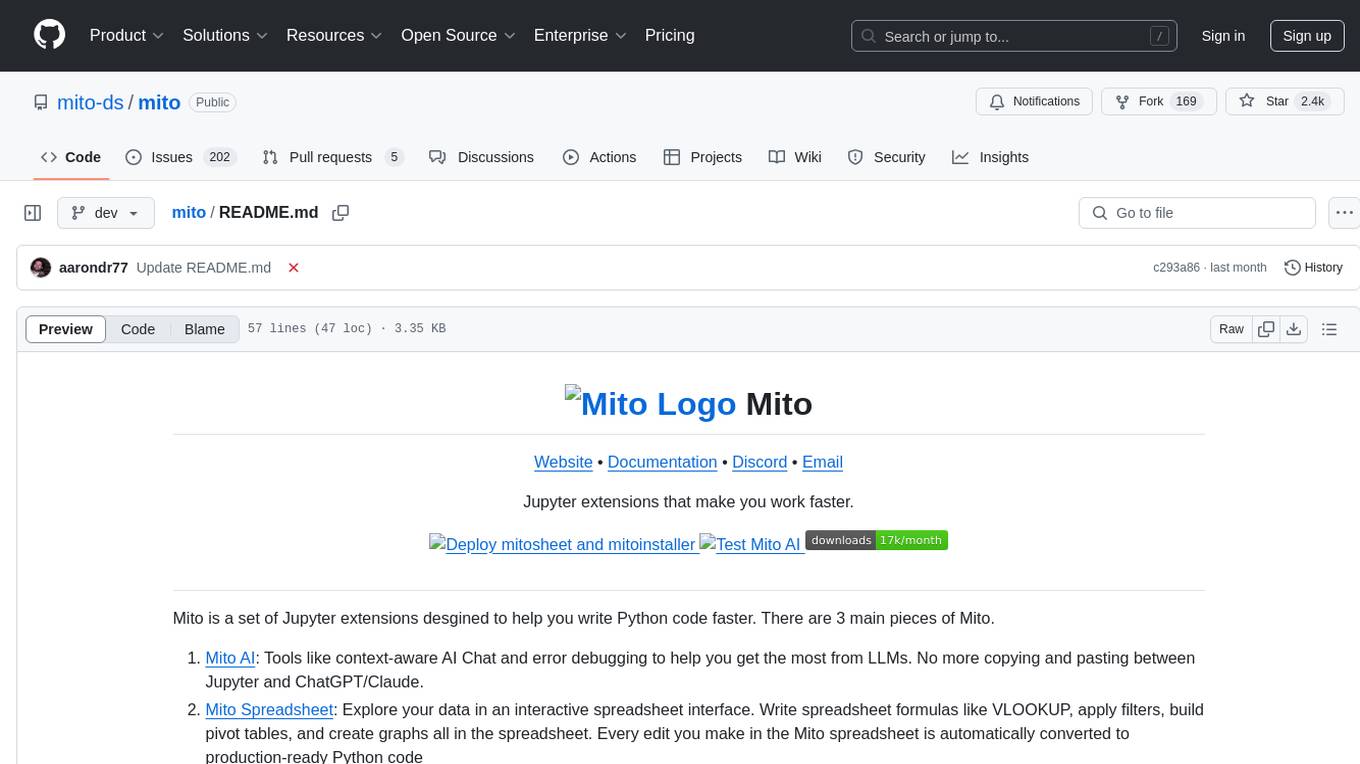Open the mito-ds organization link
1360x764 pixels.
pyautogui.click(x=90, y=102)
